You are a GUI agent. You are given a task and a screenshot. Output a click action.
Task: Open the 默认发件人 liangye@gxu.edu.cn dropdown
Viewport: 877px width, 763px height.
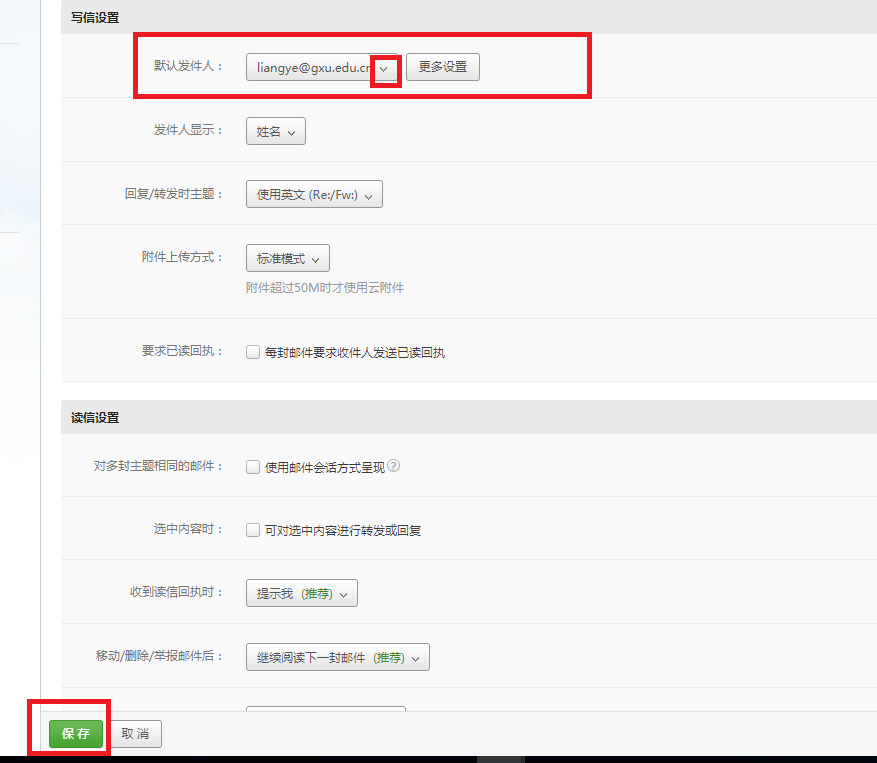(322, 67)
